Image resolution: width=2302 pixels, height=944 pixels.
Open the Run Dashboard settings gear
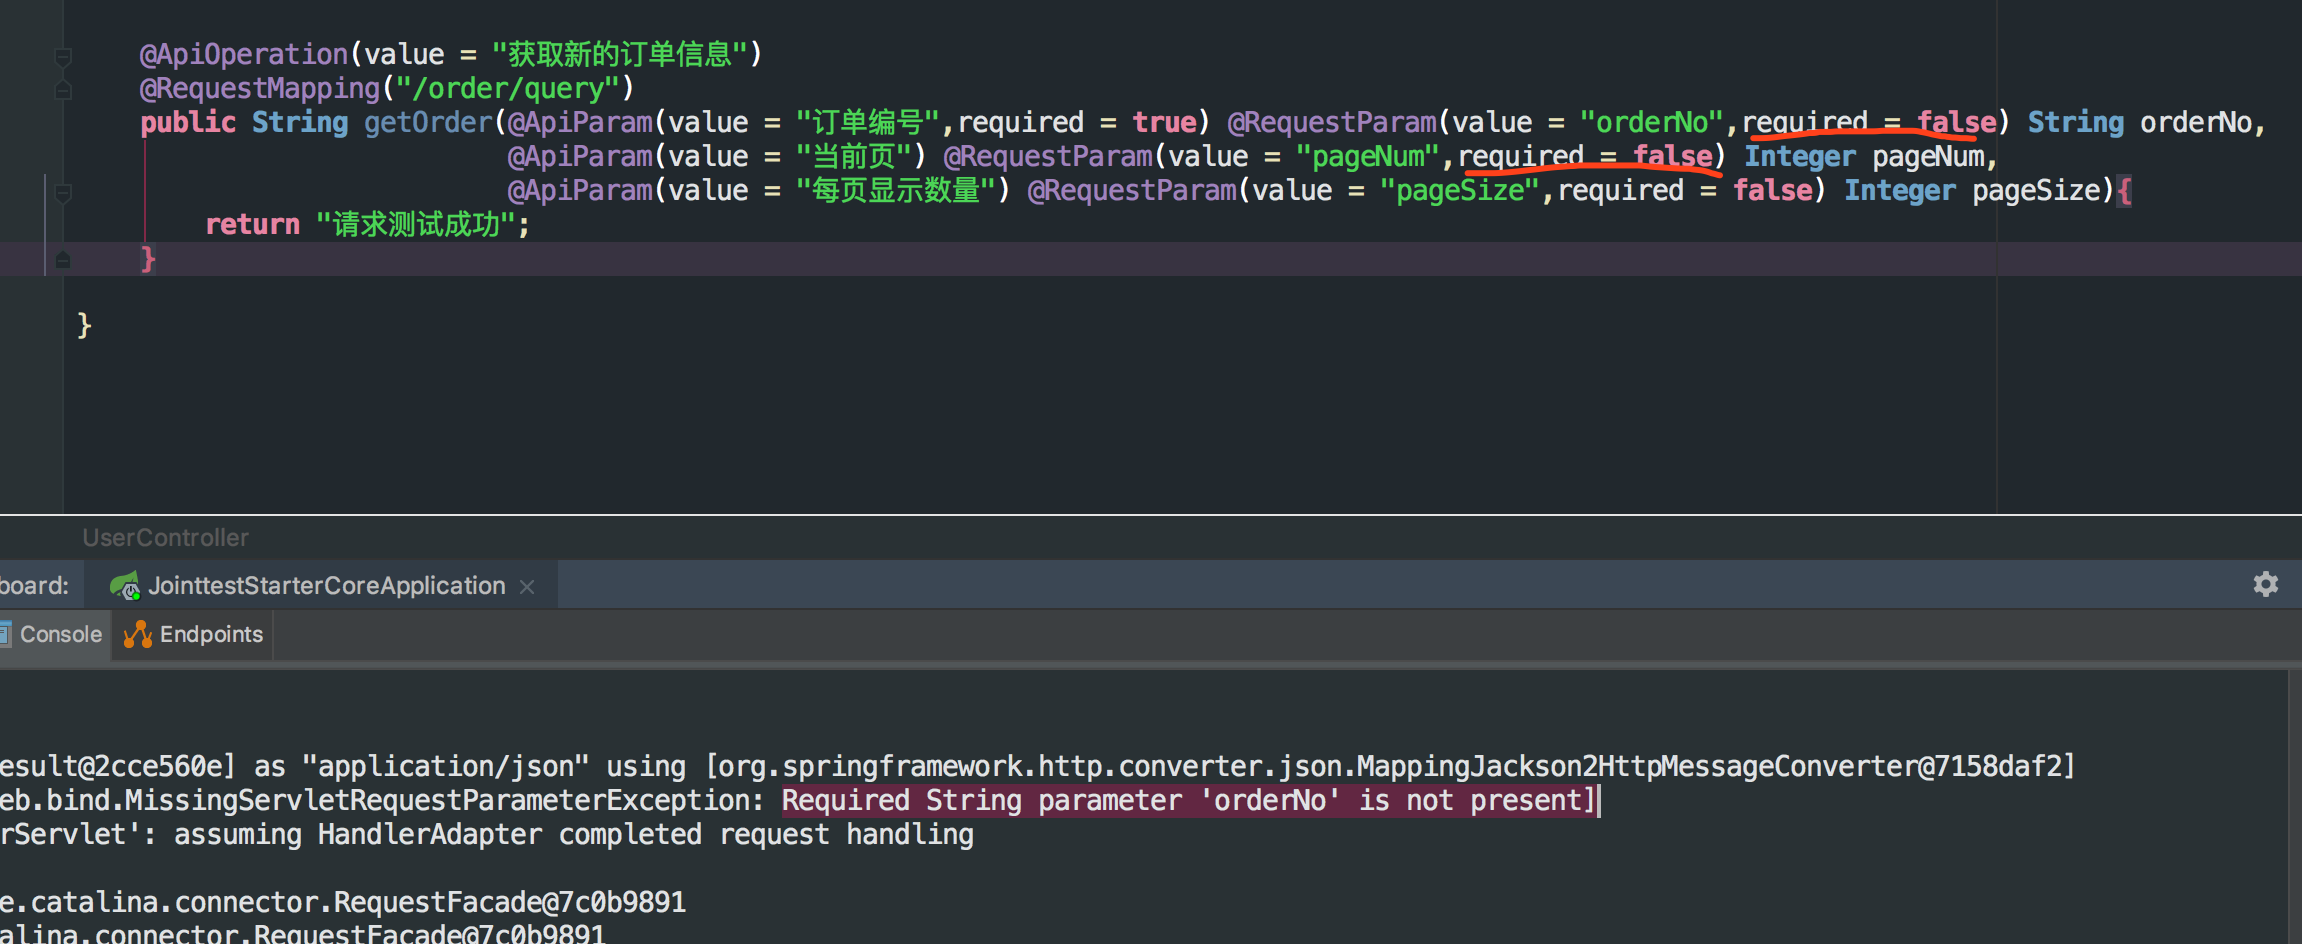click(x=2265, y=584)
